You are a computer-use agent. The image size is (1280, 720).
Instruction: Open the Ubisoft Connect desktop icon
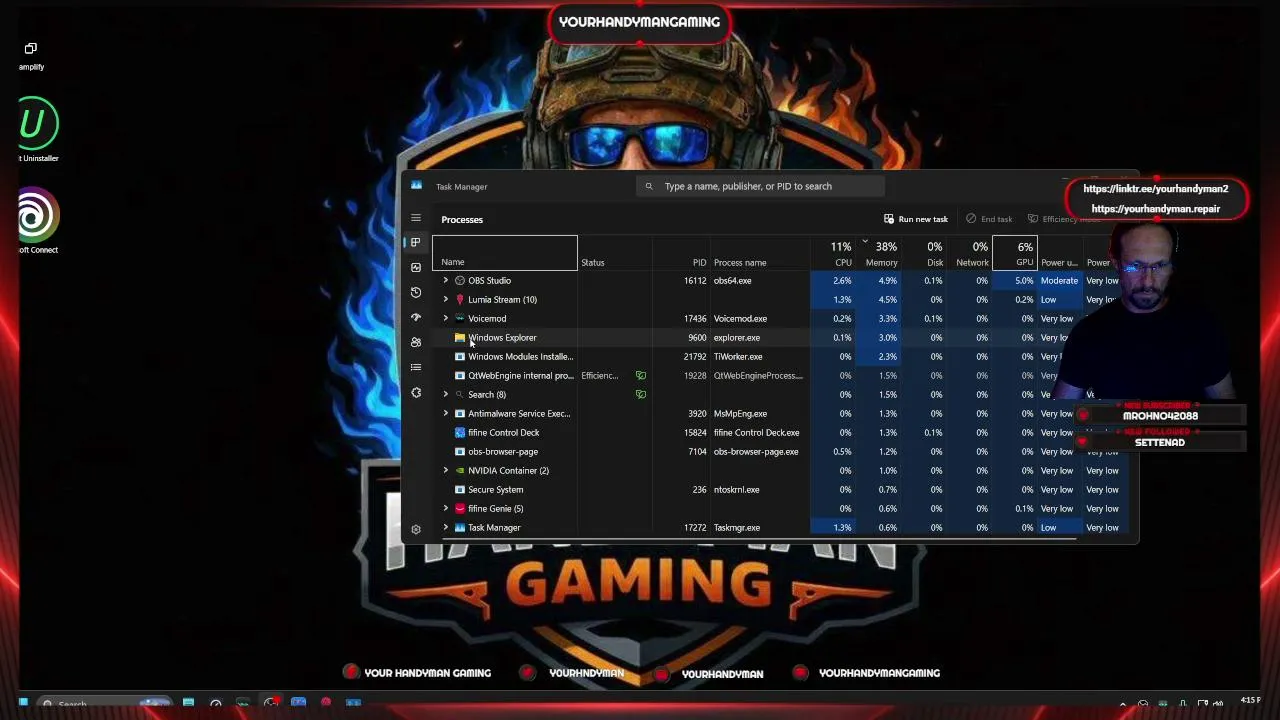[38, 221]
